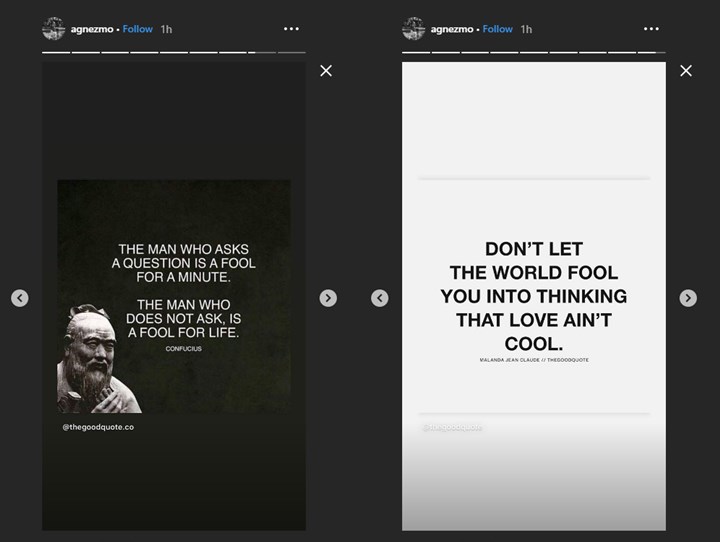
Task: Click the right story progress bar
Action: (534, 52)
